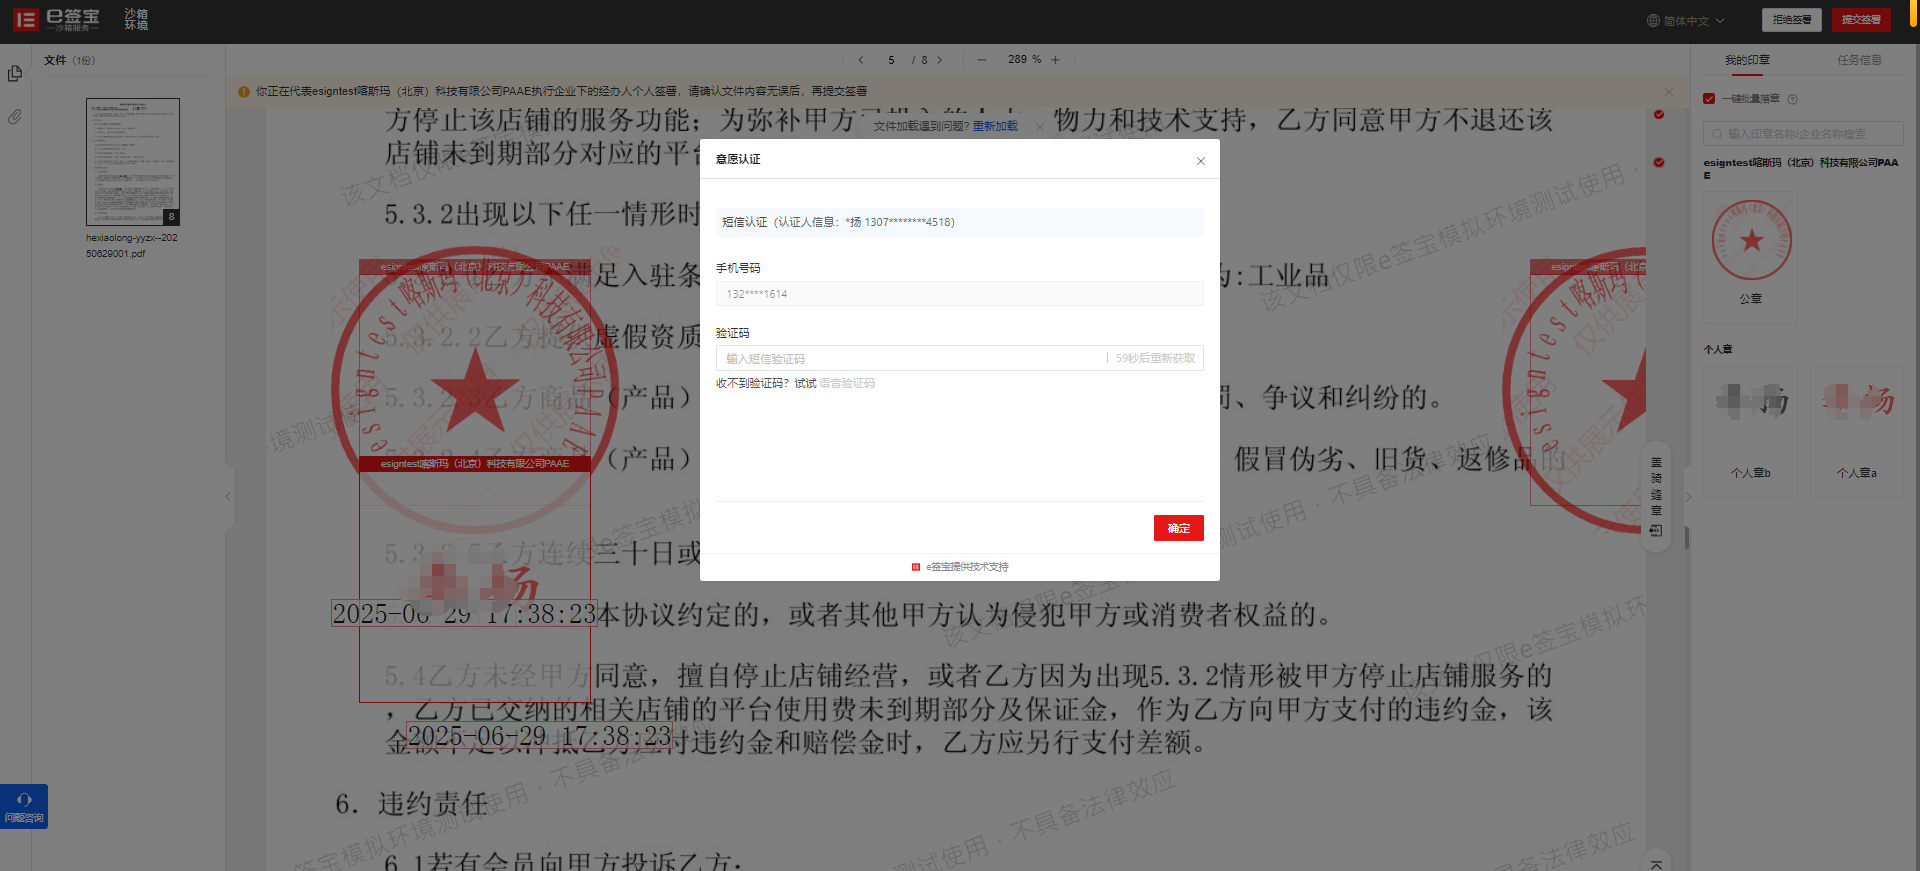Zoom out with the minus icon
The image size is (1920, 871).
pyautogui.click(x=982, y=60)
